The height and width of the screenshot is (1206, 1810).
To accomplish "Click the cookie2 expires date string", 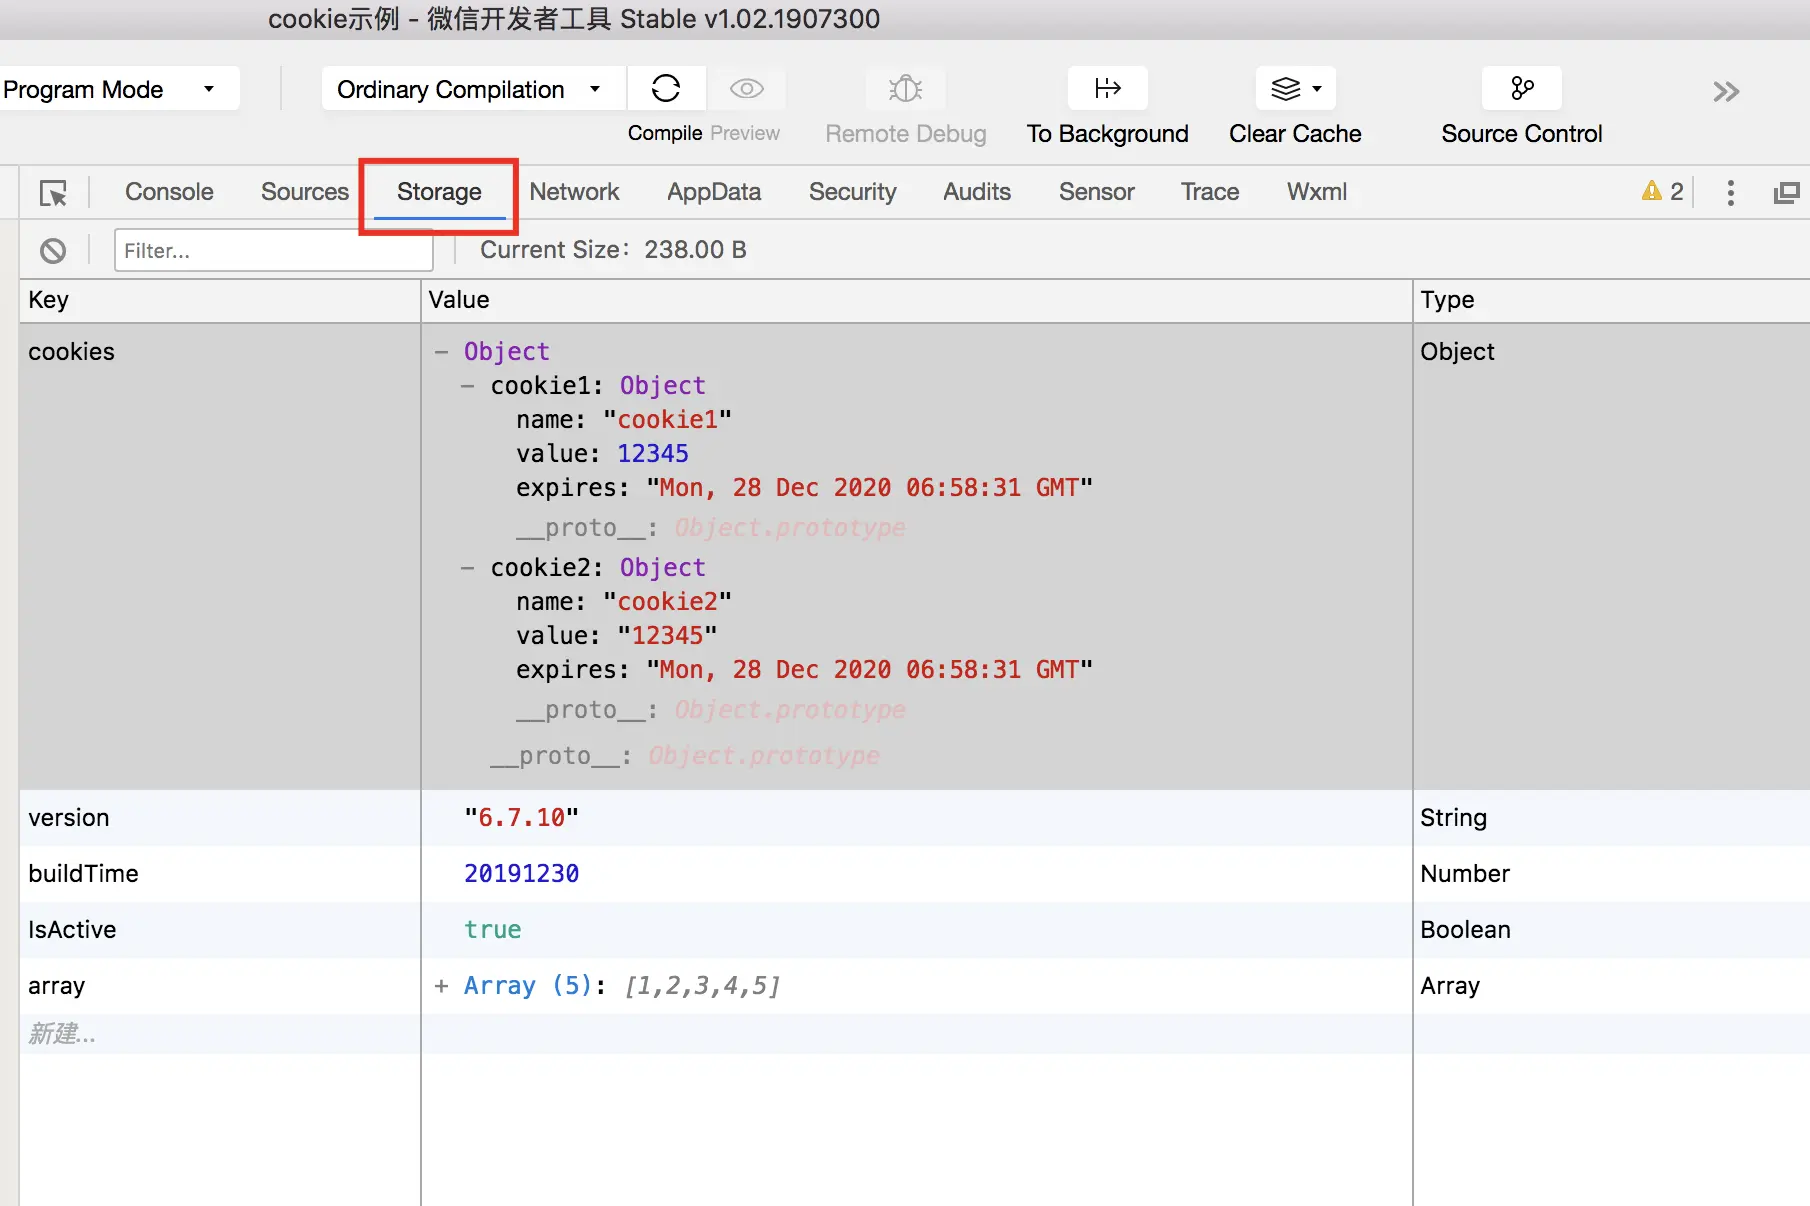I will pos(869,670).
